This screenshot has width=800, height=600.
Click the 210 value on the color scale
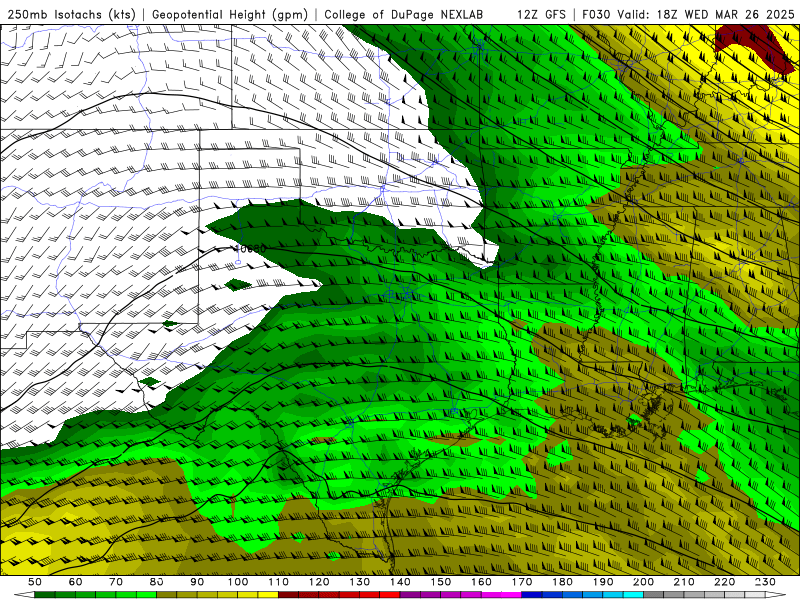coord(684,582)
